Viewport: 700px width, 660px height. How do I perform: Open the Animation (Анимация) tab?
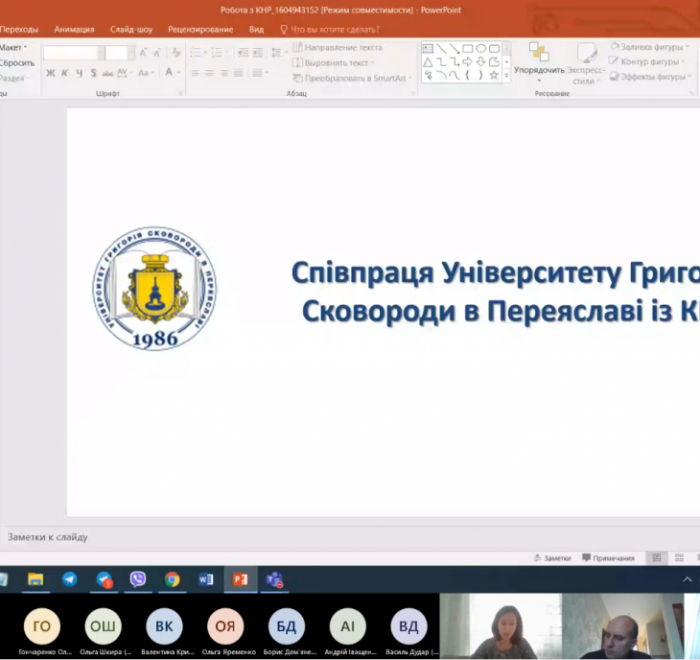tap(74, 29)
